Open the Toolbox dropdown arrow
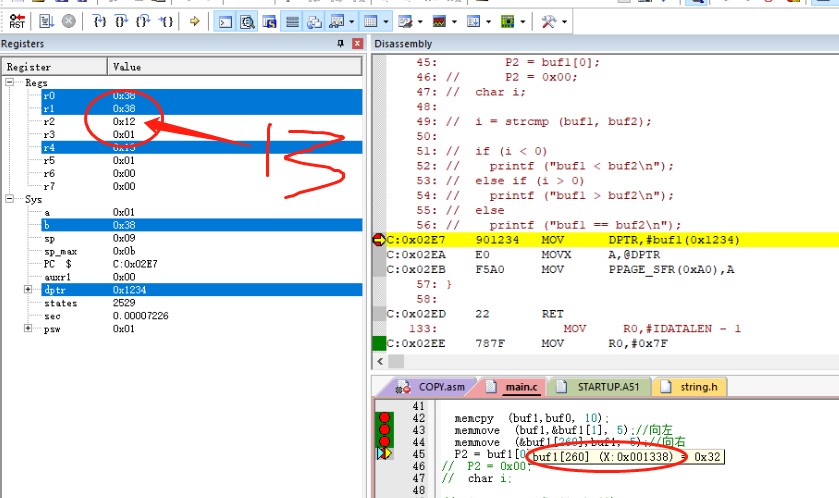Image resolution: width=839 pixels, height=498 pixels. pyautogui.click(x=564, y=22)
